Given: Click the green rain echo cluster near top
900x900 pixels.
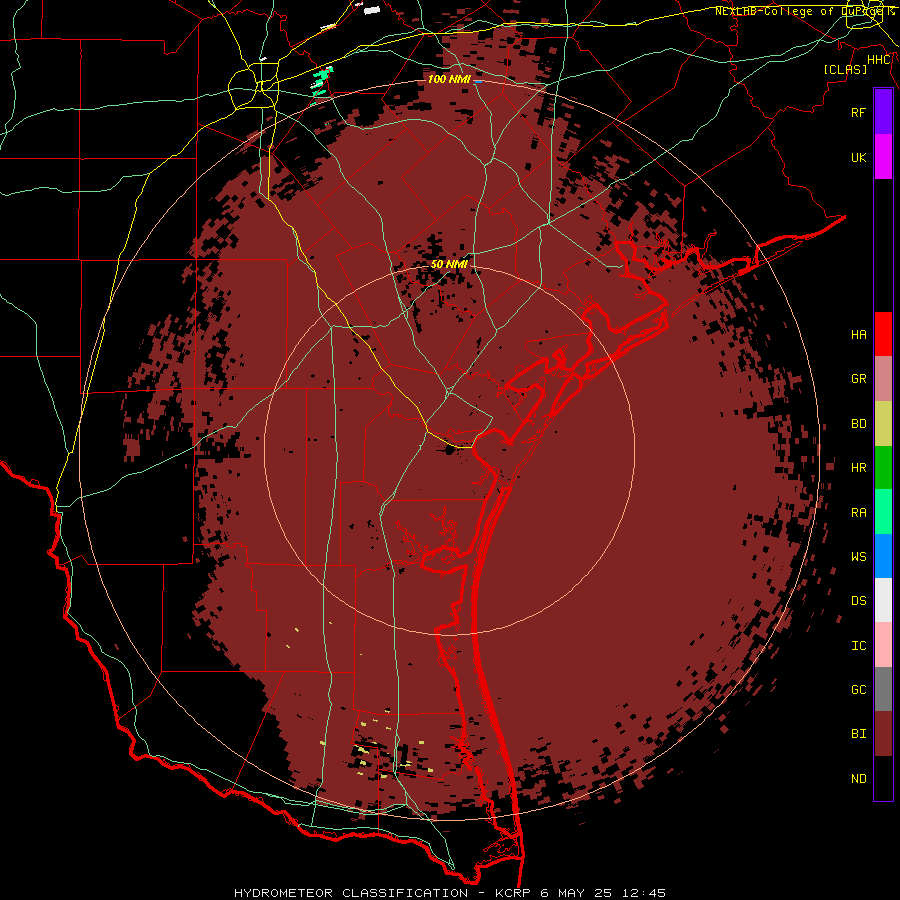Looking at the screenshot, I should [x=323, y=81].
